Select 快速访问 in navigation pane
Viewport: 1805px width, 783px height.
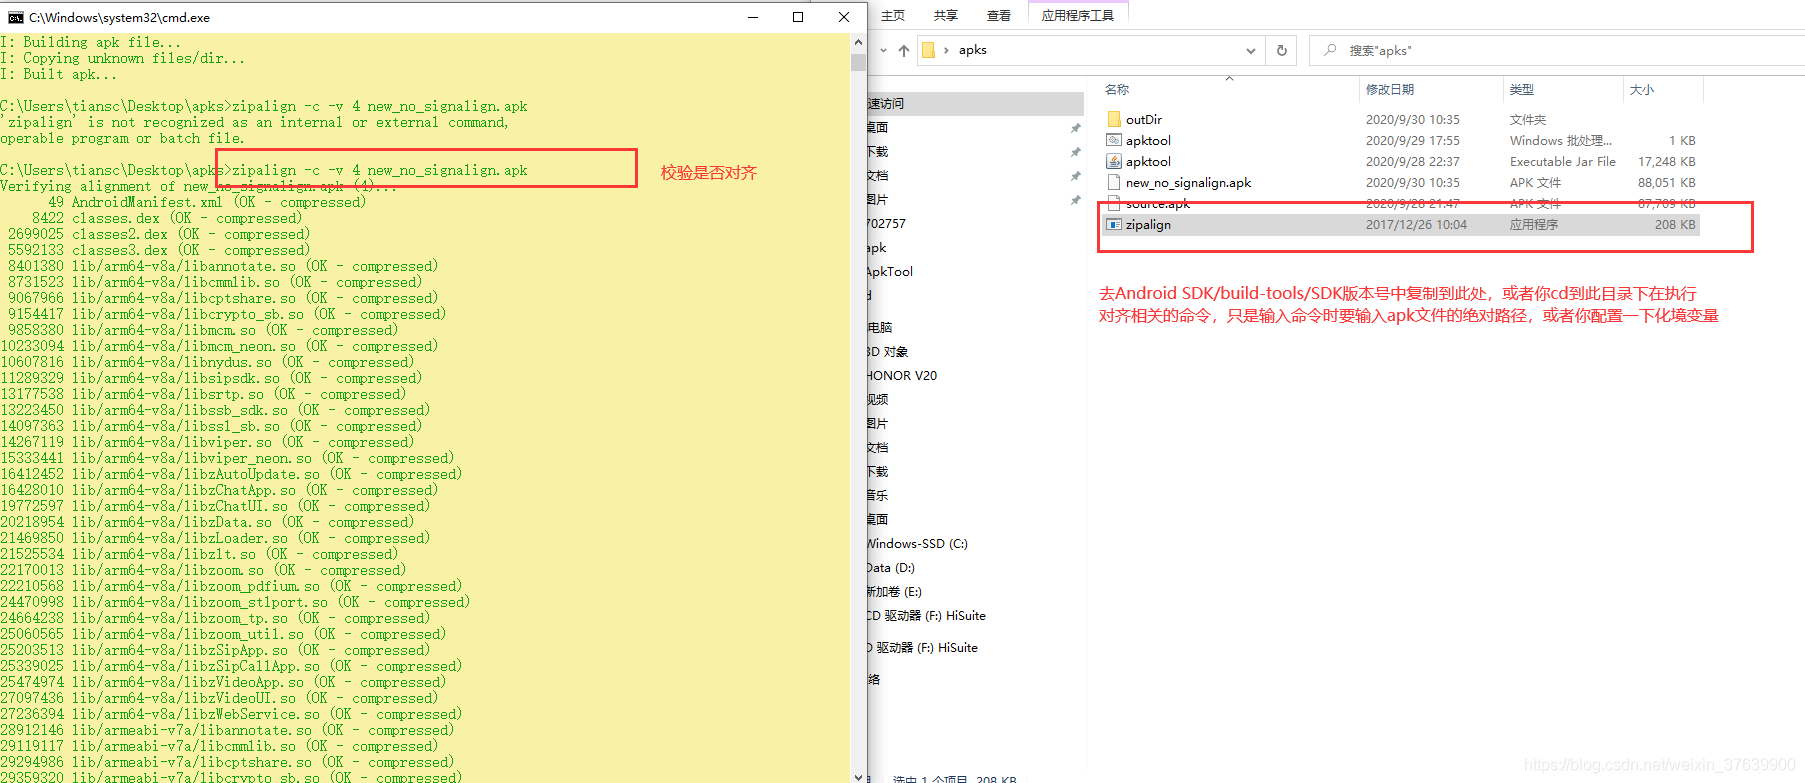pyautogui.click(x=975, y=104)
